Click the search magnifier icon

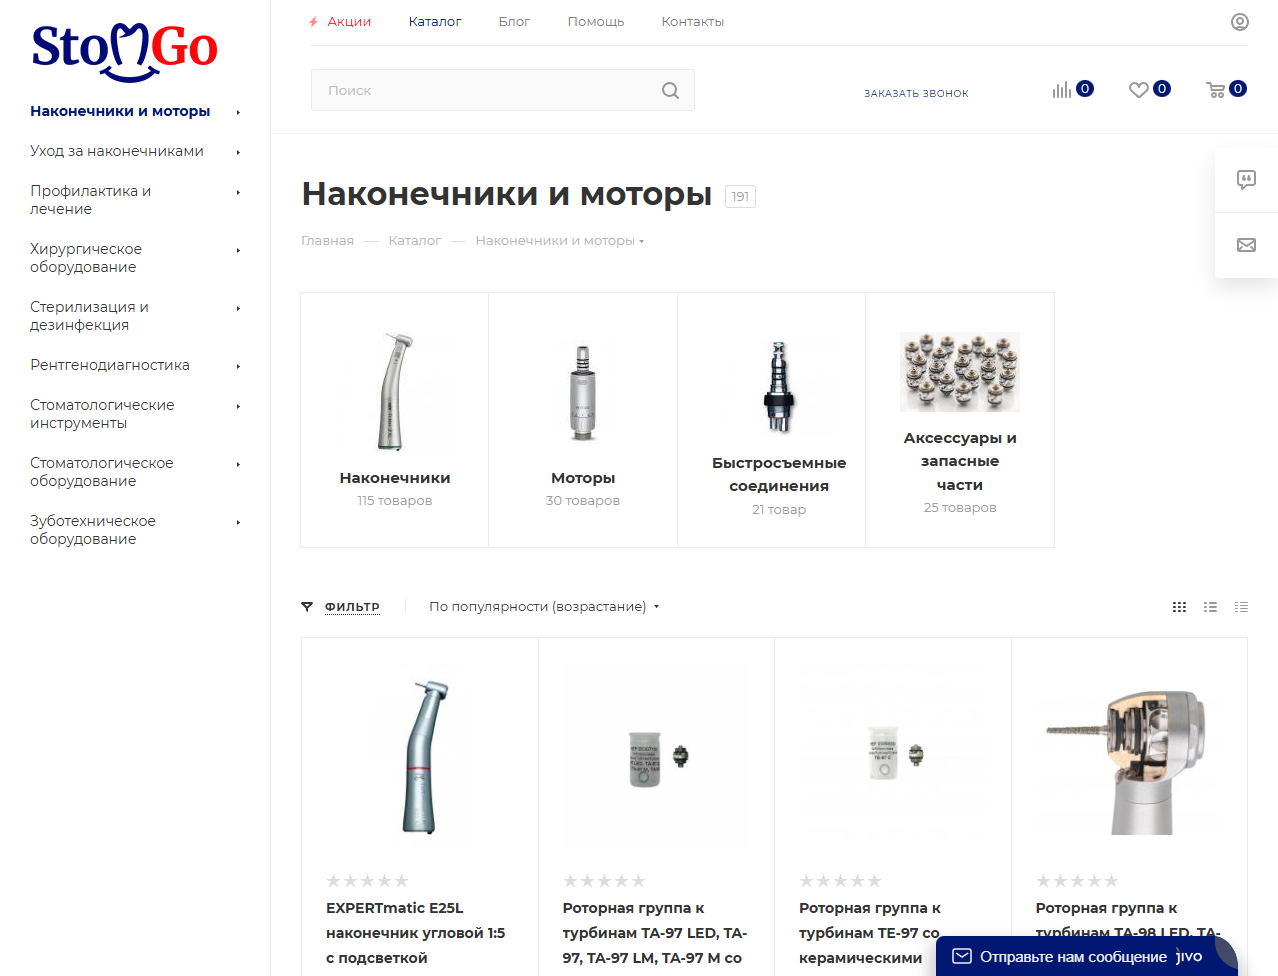coord(670,91)
